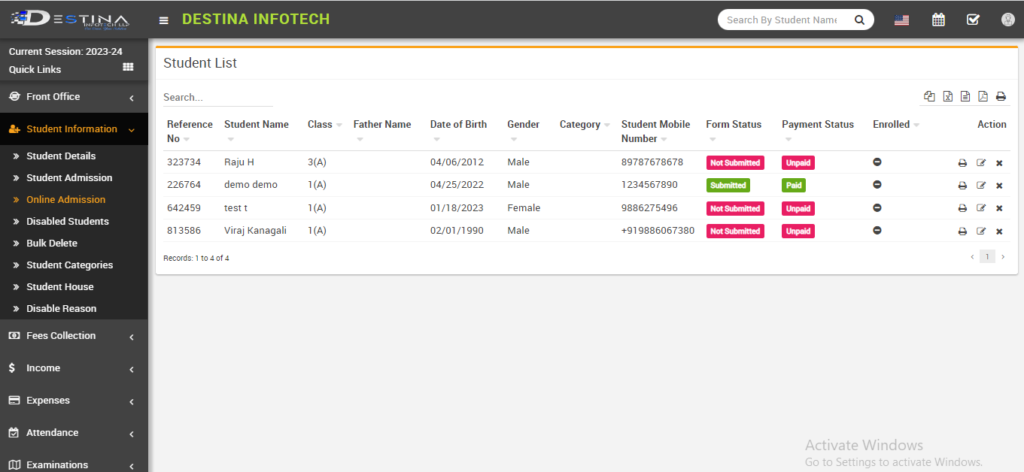Open the calendar icon in header
Image resolution: width=1024 pixels, height=472 pixels.
(938, 19)
